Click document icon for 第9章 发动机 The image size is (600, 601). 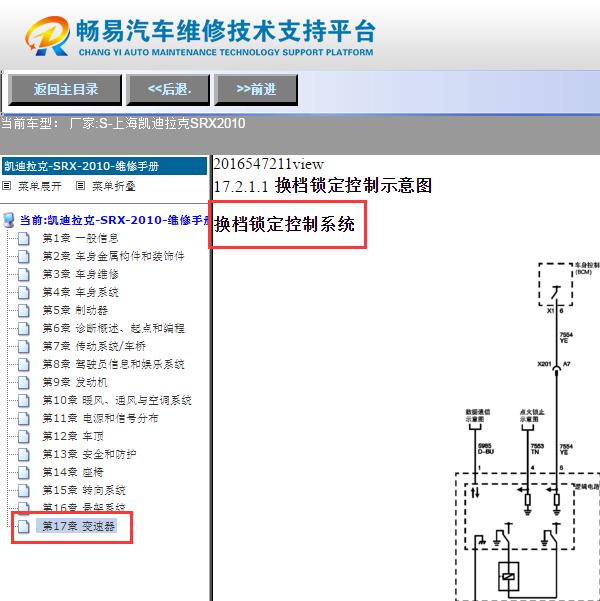[24, 383]
